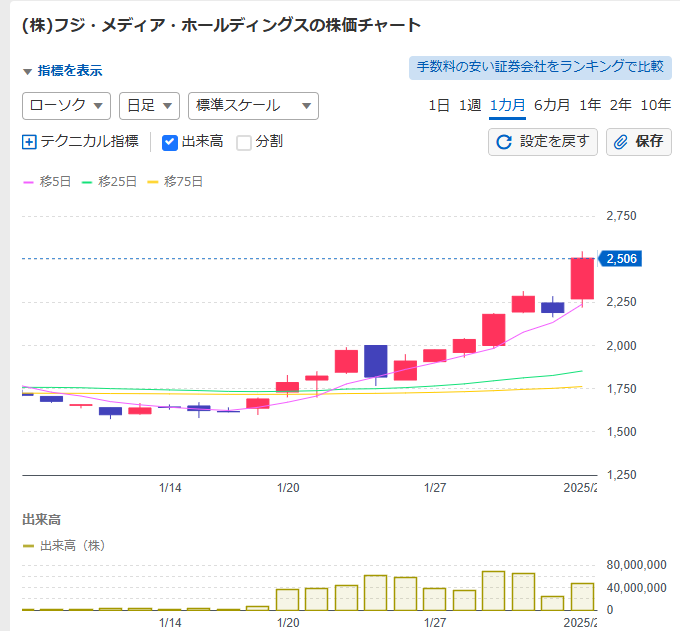Click the 移5日 legend entry
The width and height of the screenshot is (680, 631).
(47, 182)
